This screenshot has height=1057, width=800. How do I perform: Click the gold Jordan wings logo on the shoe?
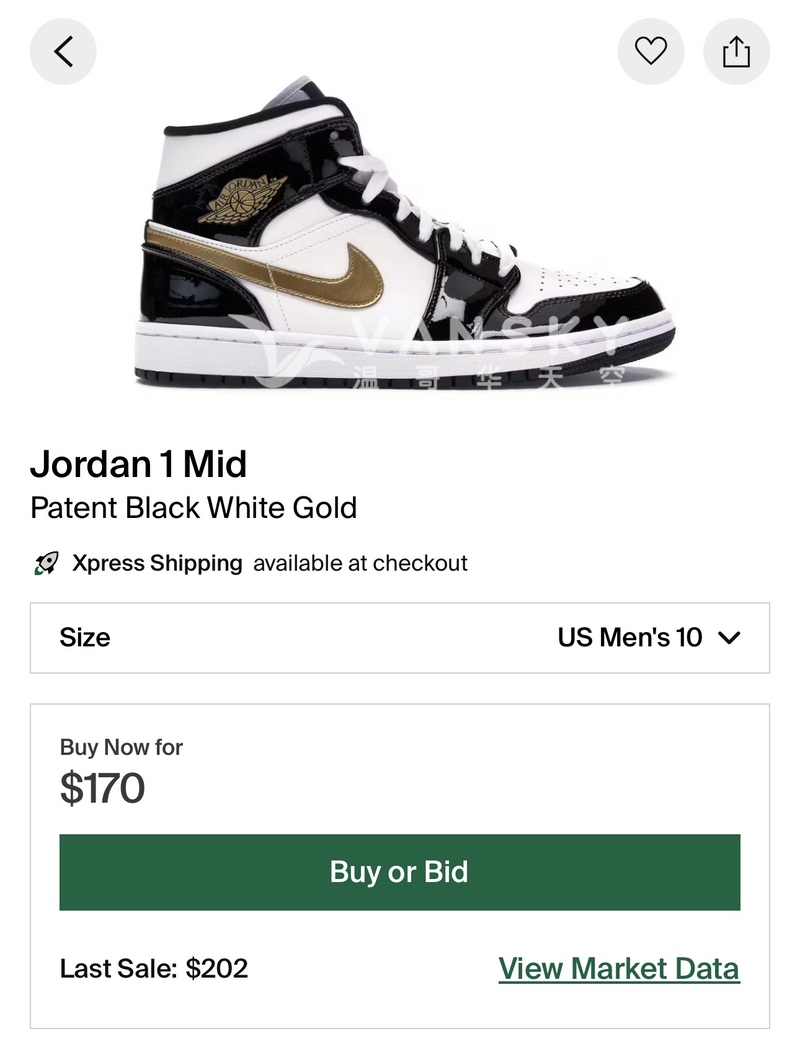point(241,198)
